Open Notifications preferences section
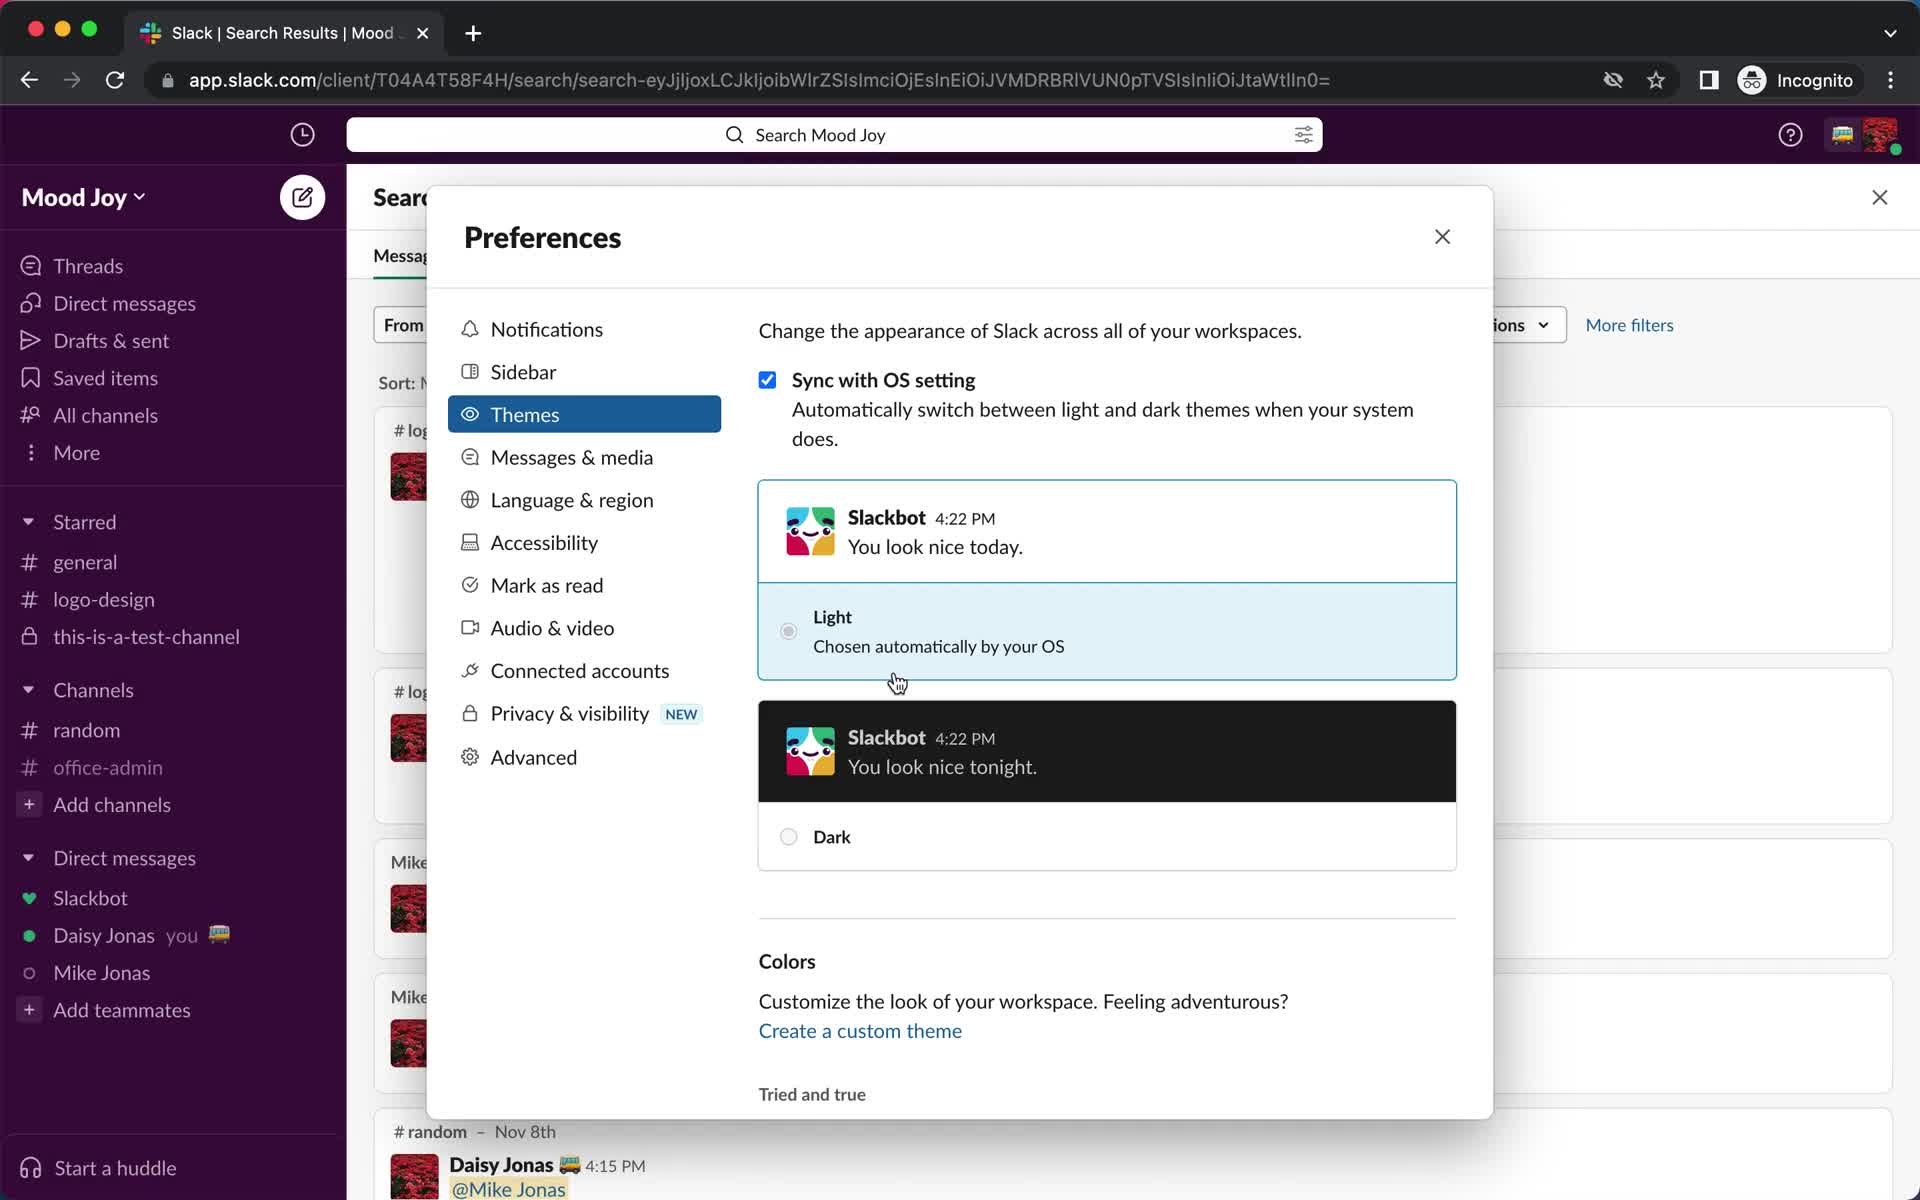The height and width of the screenshot is (1200, 1920). point(546,329)
